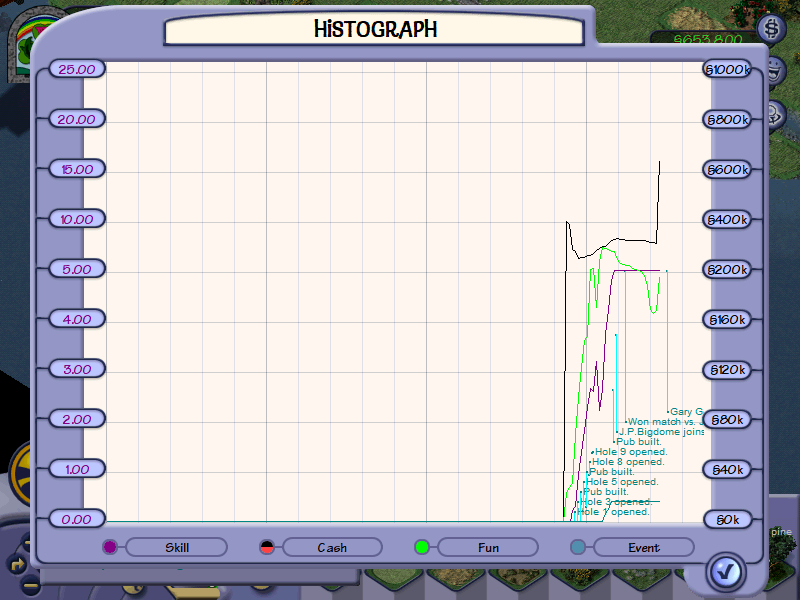The width and height of the screenshot is (800, 600).
Task: Select the 'Hole 8 opened.' event
Action: click(628, 462)
